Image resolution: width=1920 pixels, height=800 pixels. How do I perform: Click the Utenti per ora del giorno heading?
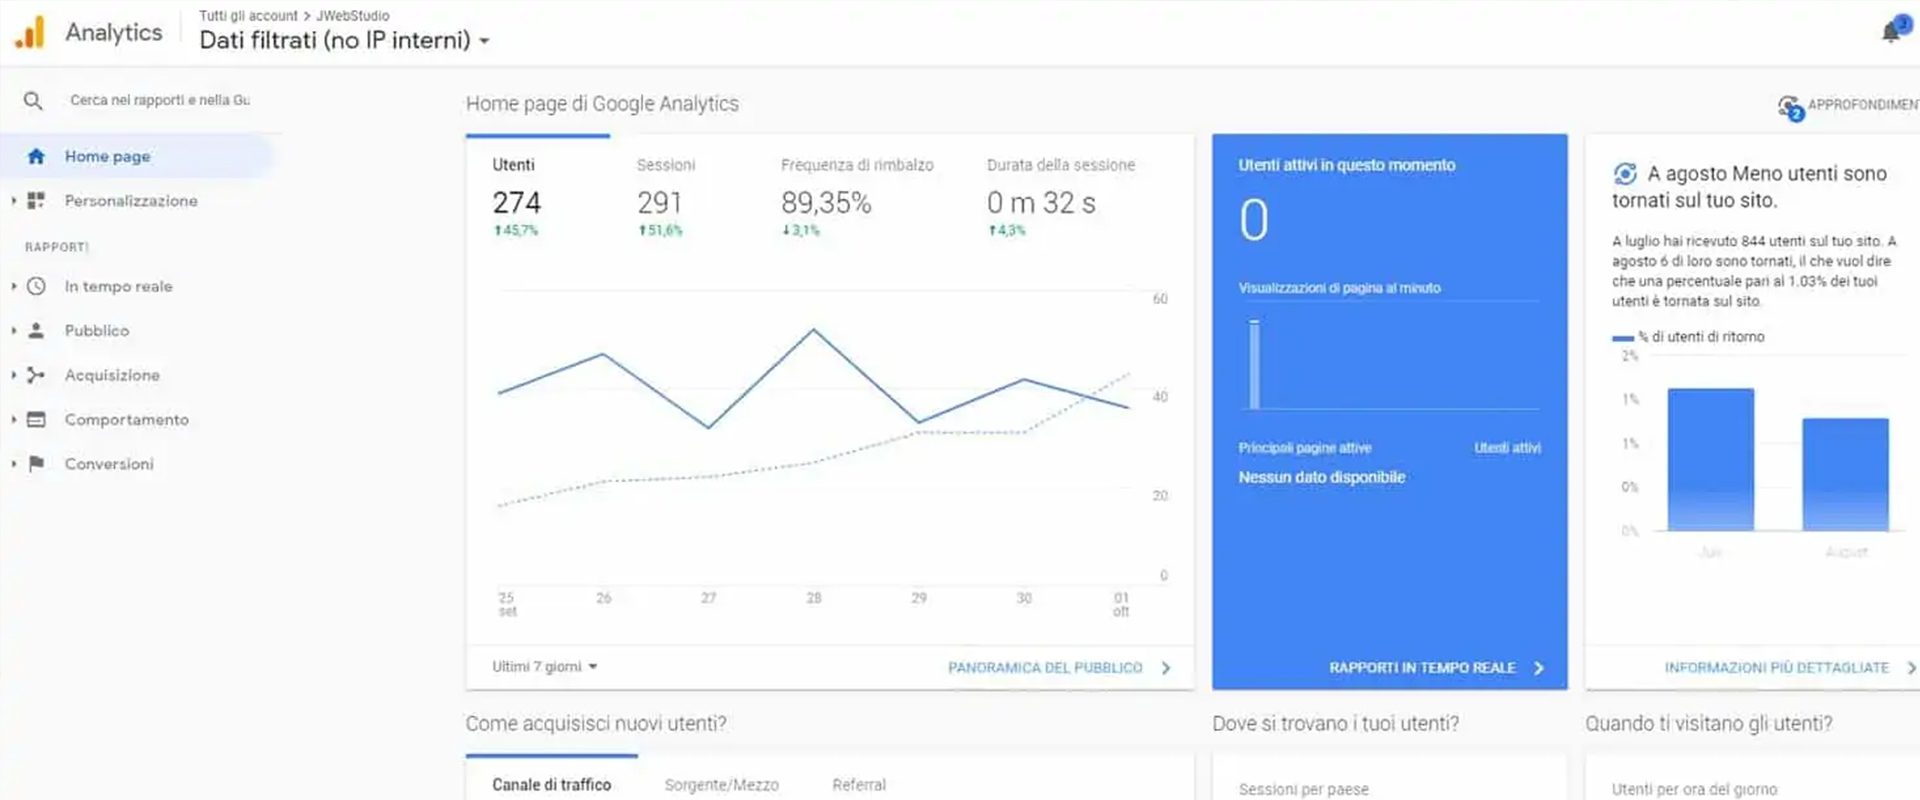[x=1694, y=789]
